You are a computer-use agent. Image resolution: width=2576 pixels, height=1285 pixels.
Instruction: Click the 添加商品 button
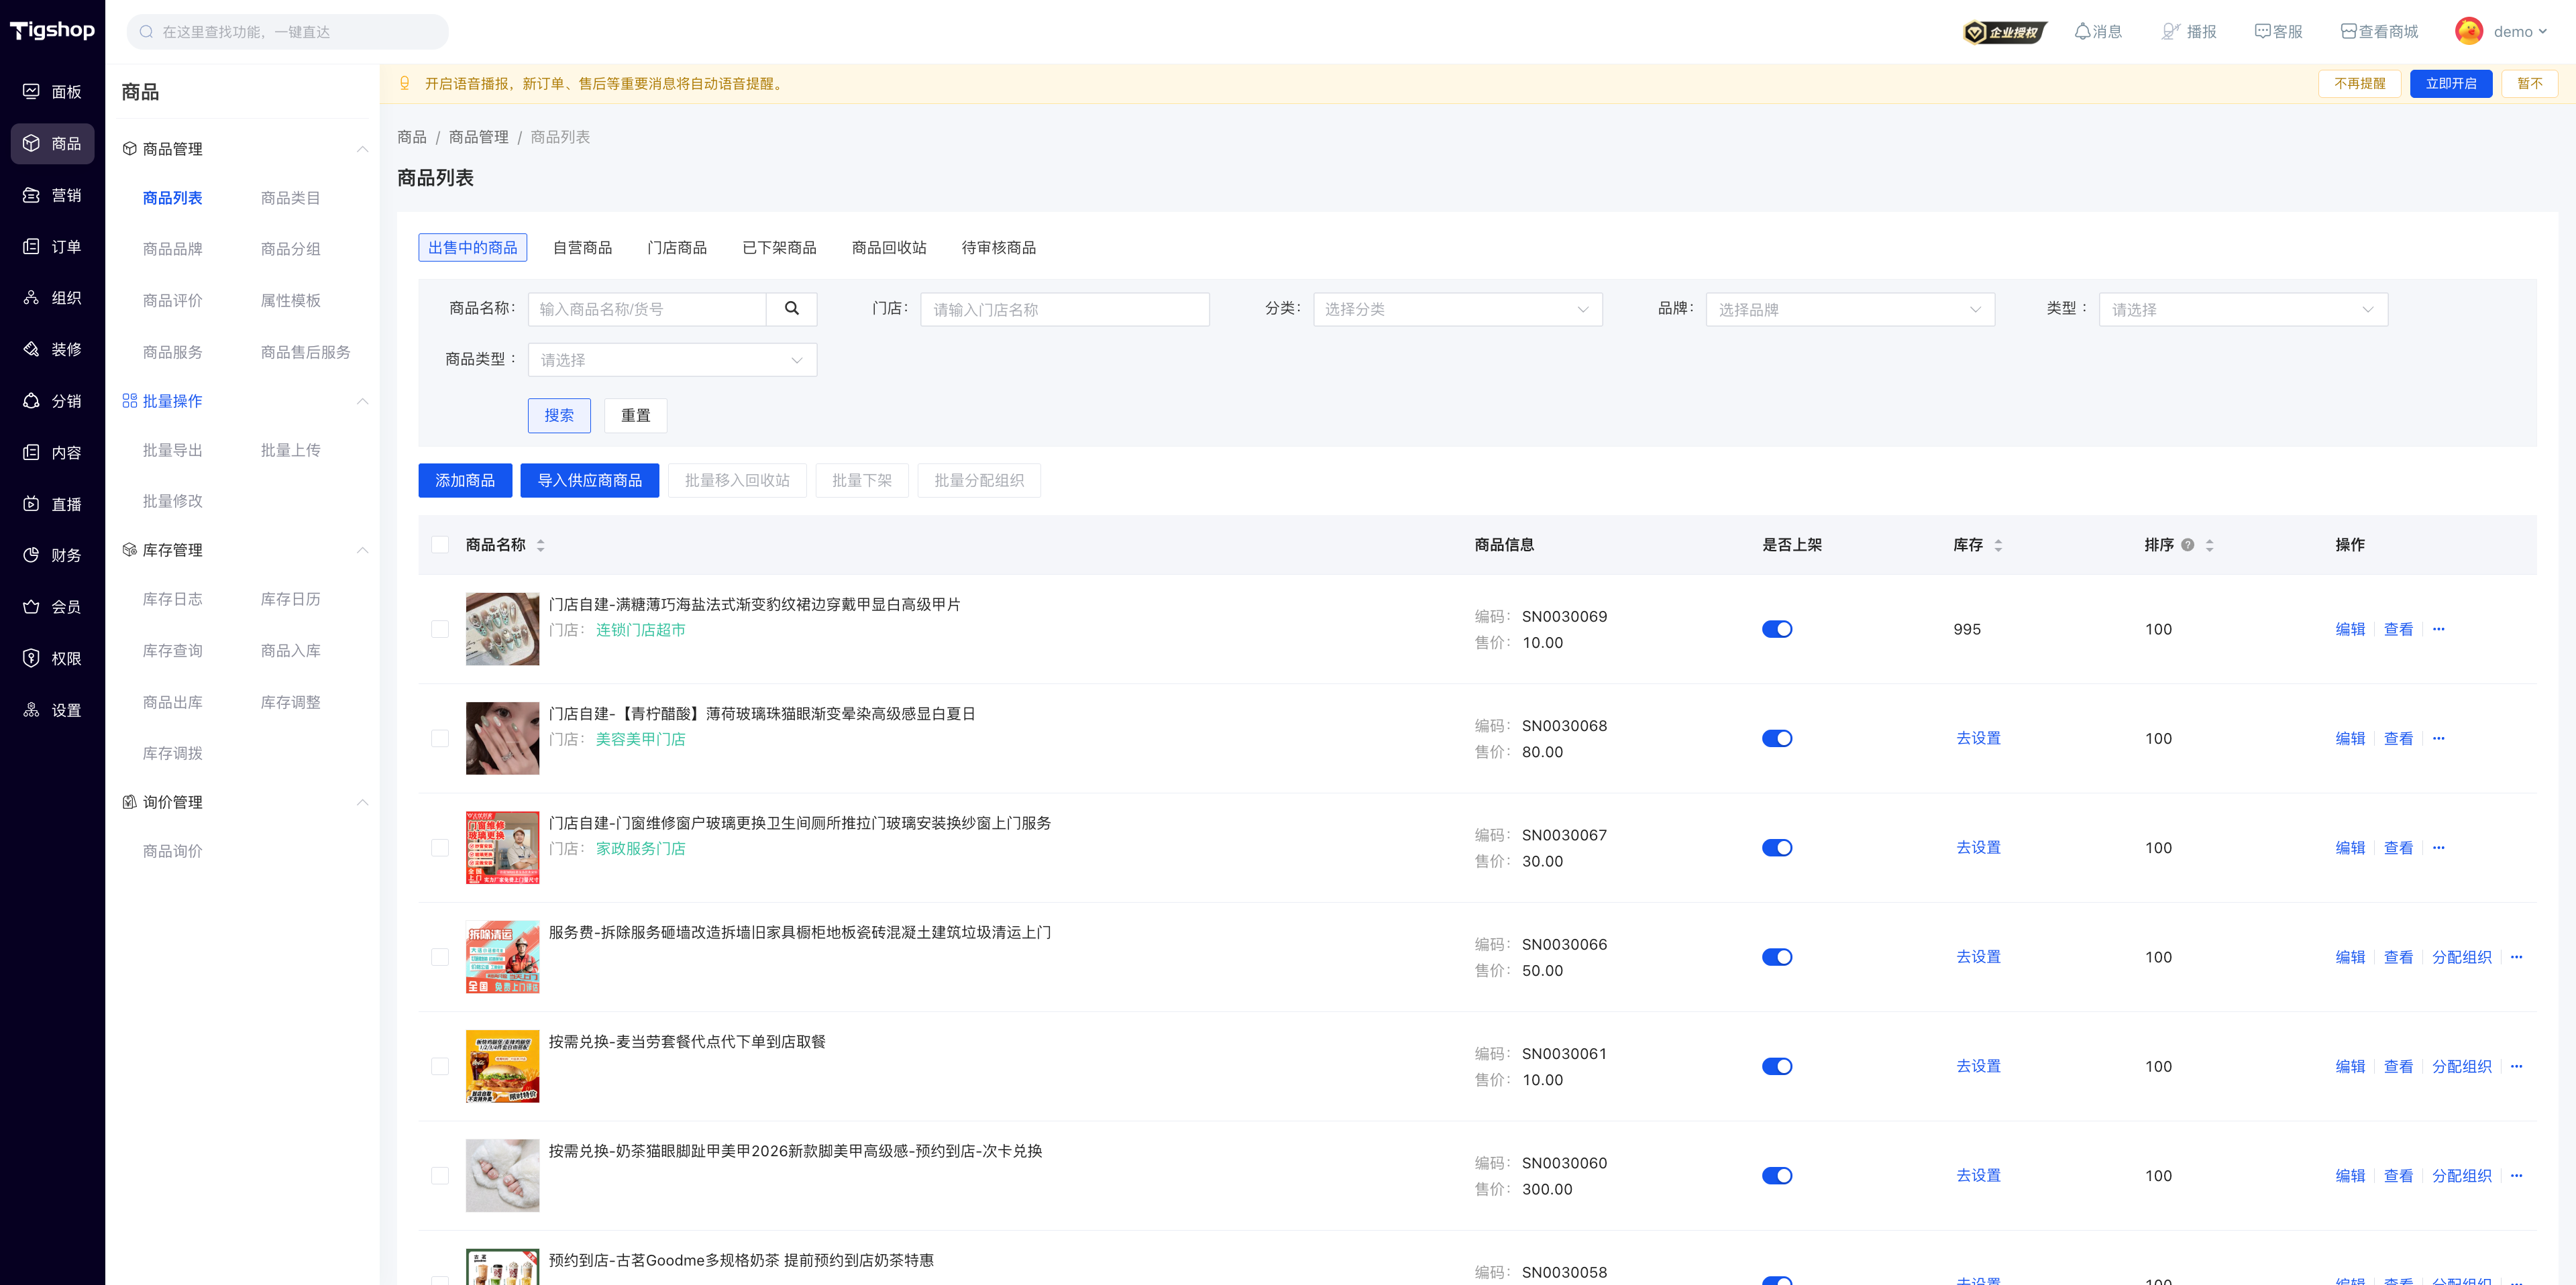[465, 481]
